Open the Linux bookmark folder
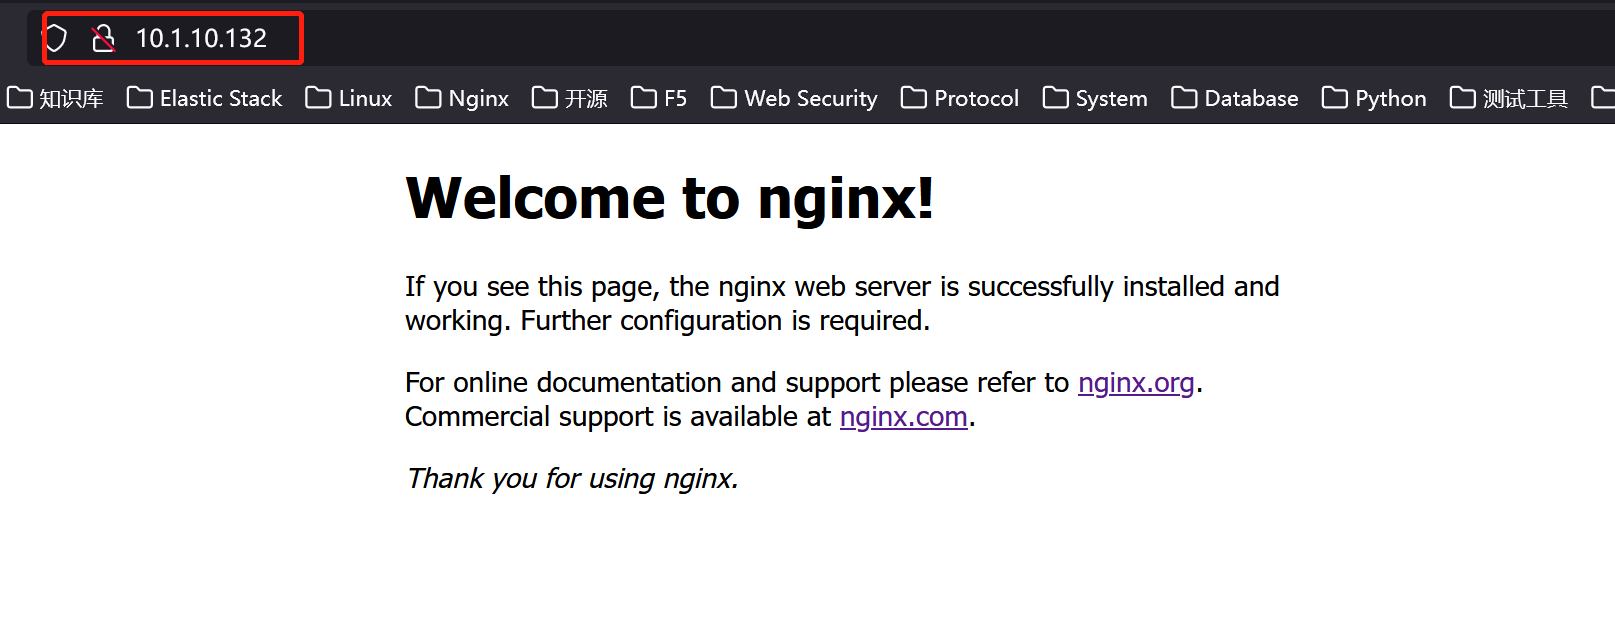Image resolution: width=1615 pixels, height=636 pixels. pos(349,98)
